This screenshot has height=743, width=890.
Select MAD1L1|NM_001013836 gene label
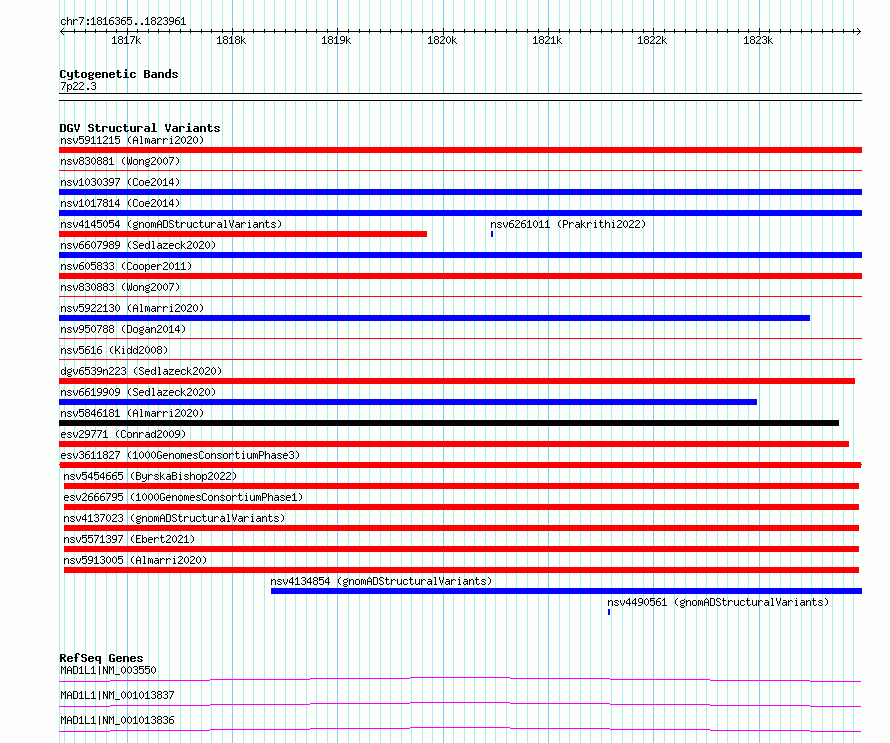[117, 720]
